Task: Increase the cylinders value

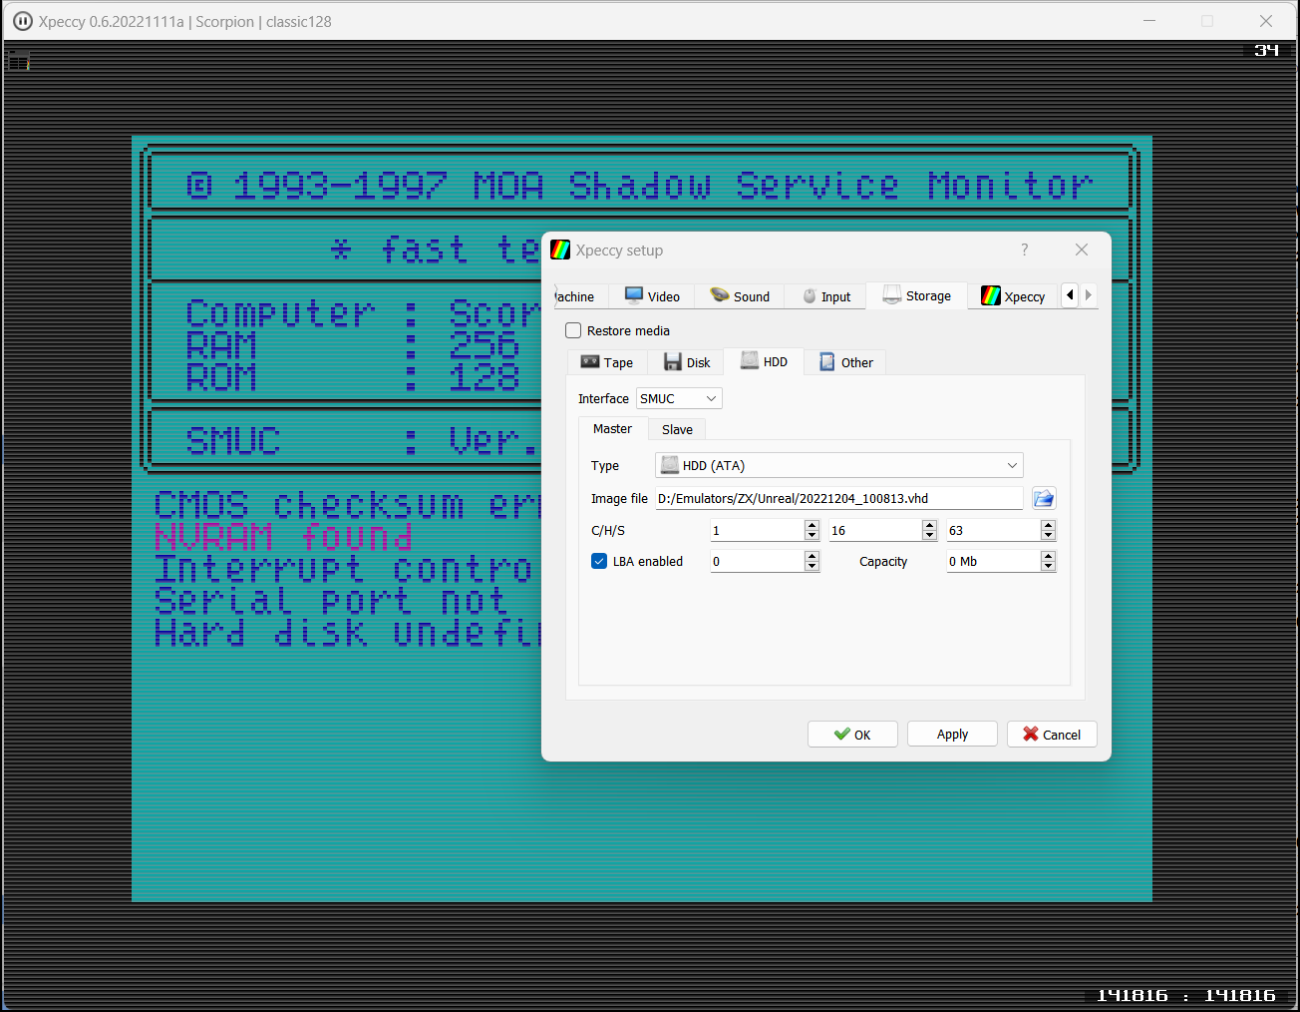Action: tap(812, 525)
